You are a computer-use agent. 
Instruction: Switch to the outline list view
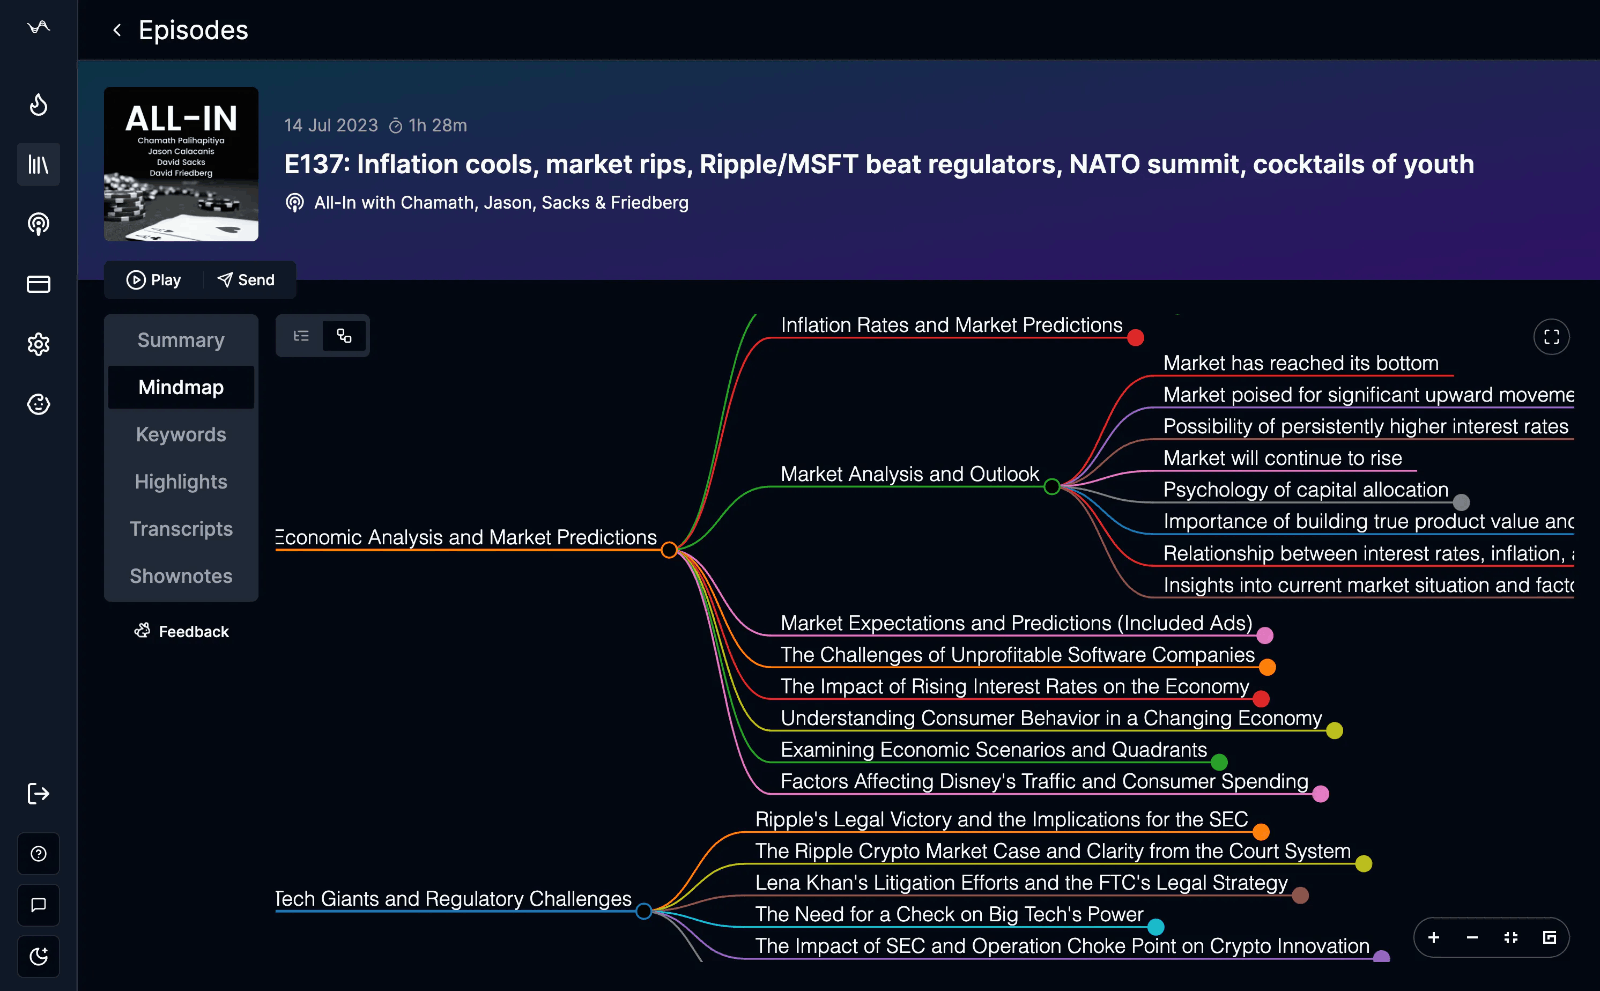[x=301, y=336]
